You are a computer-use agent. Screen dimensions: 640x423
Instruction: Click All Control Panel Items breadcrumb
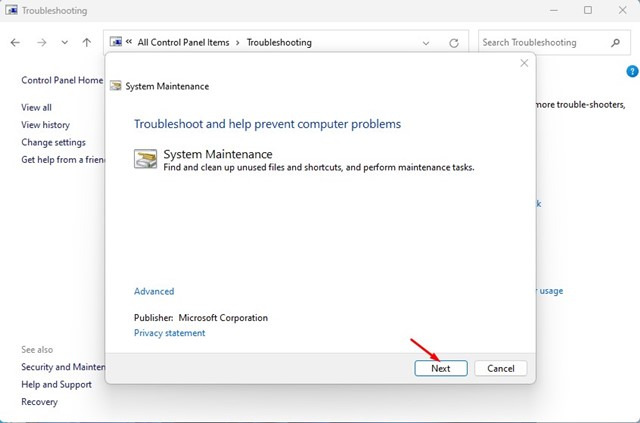(183, 42)
